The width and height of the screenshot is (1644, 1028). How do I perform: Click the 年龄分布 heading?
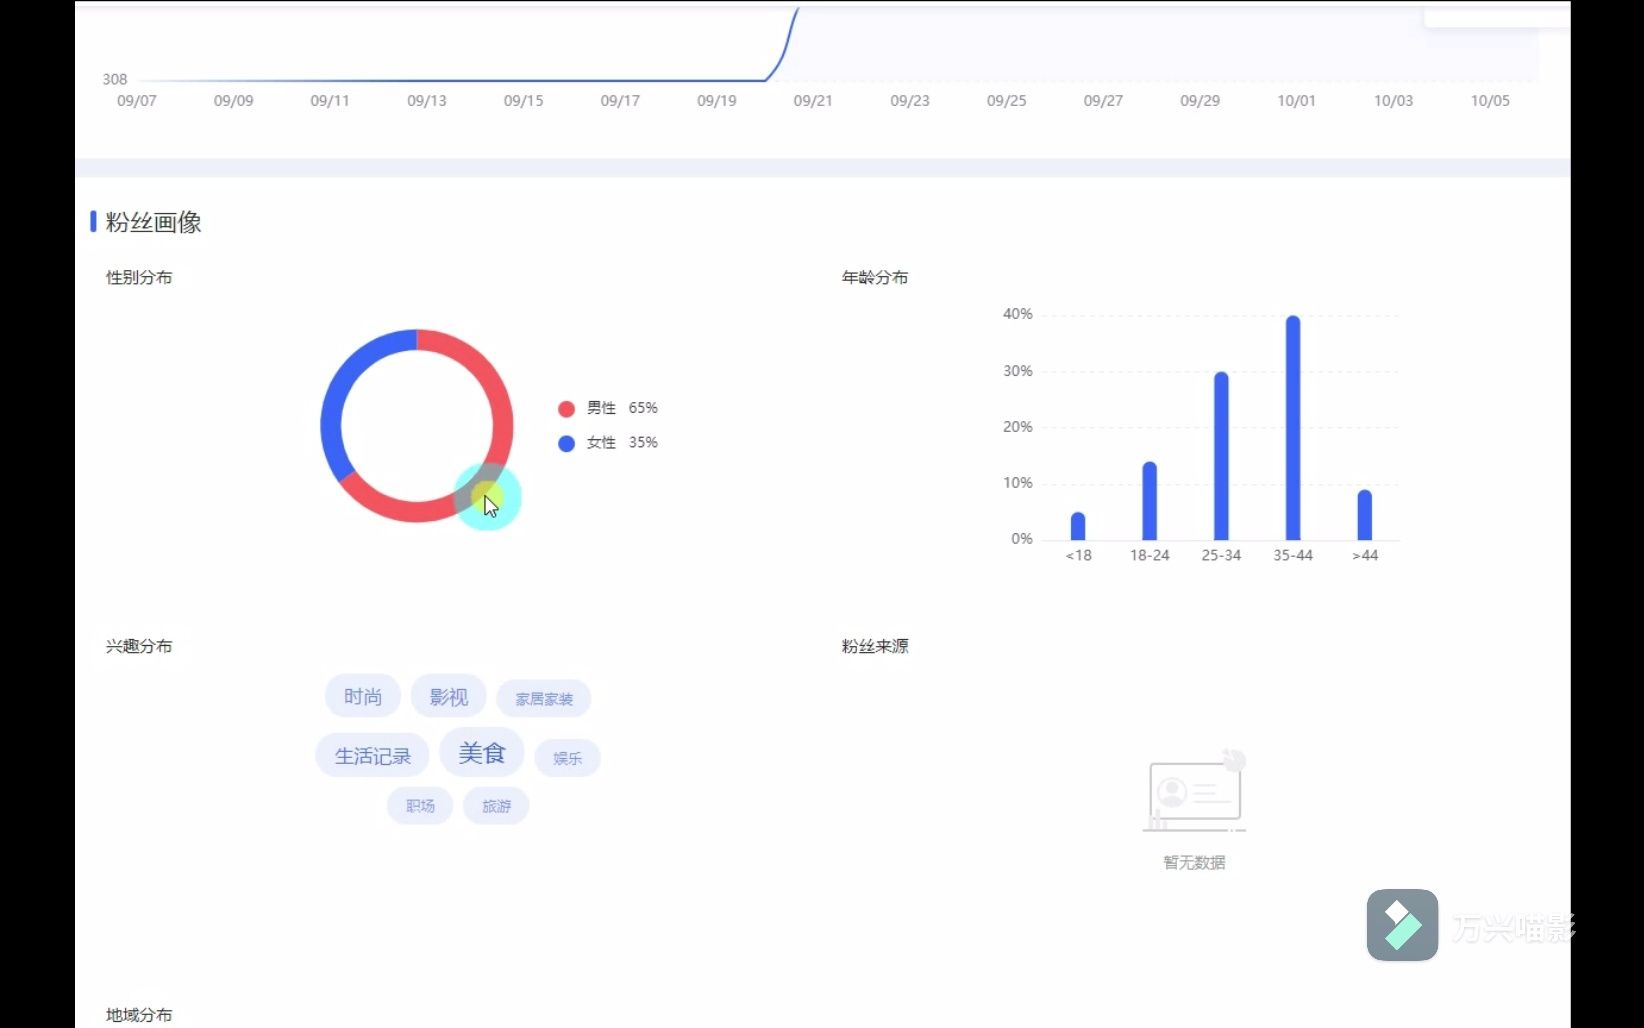click(875, 277)
